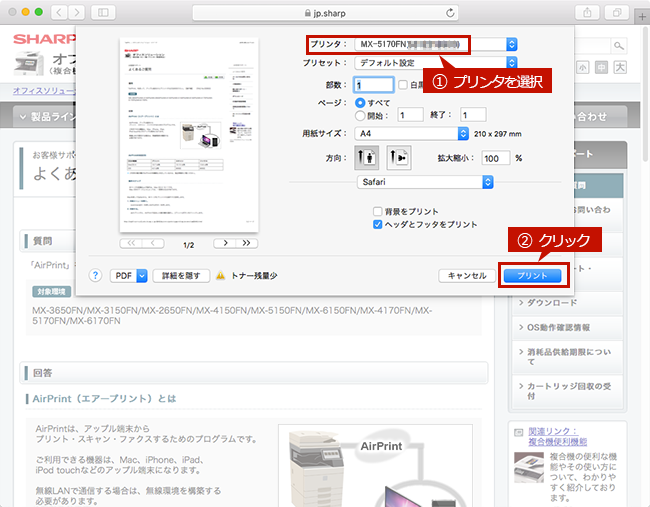Open the PDF dropdown arrow
Screen dimensions: 650x507
[x=142, y=276]
